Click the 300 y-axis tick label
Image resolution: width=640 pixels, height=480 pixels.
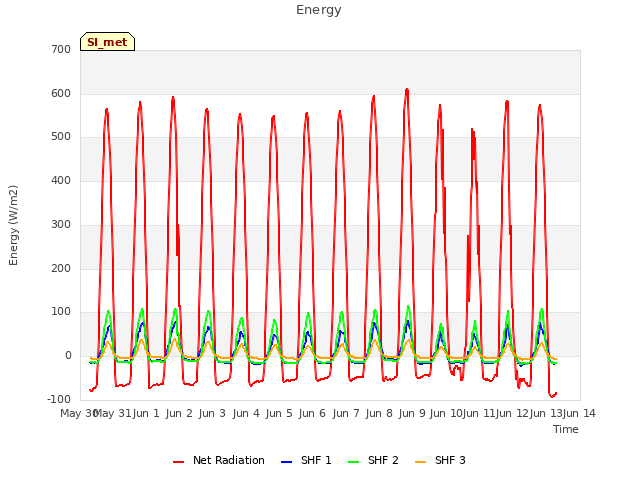pos(61,224)
